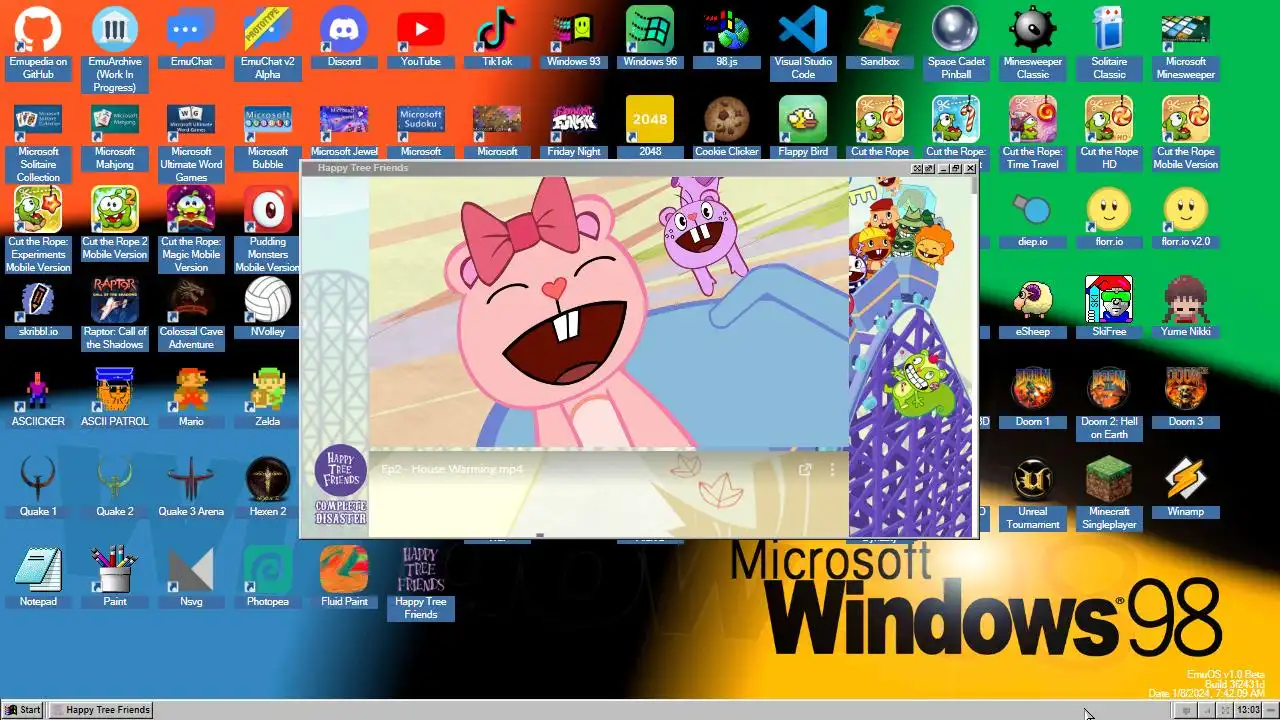Launch the Unreal Tournament icon
This screenshot has height=720, width=1280.
click(1033, 493)
